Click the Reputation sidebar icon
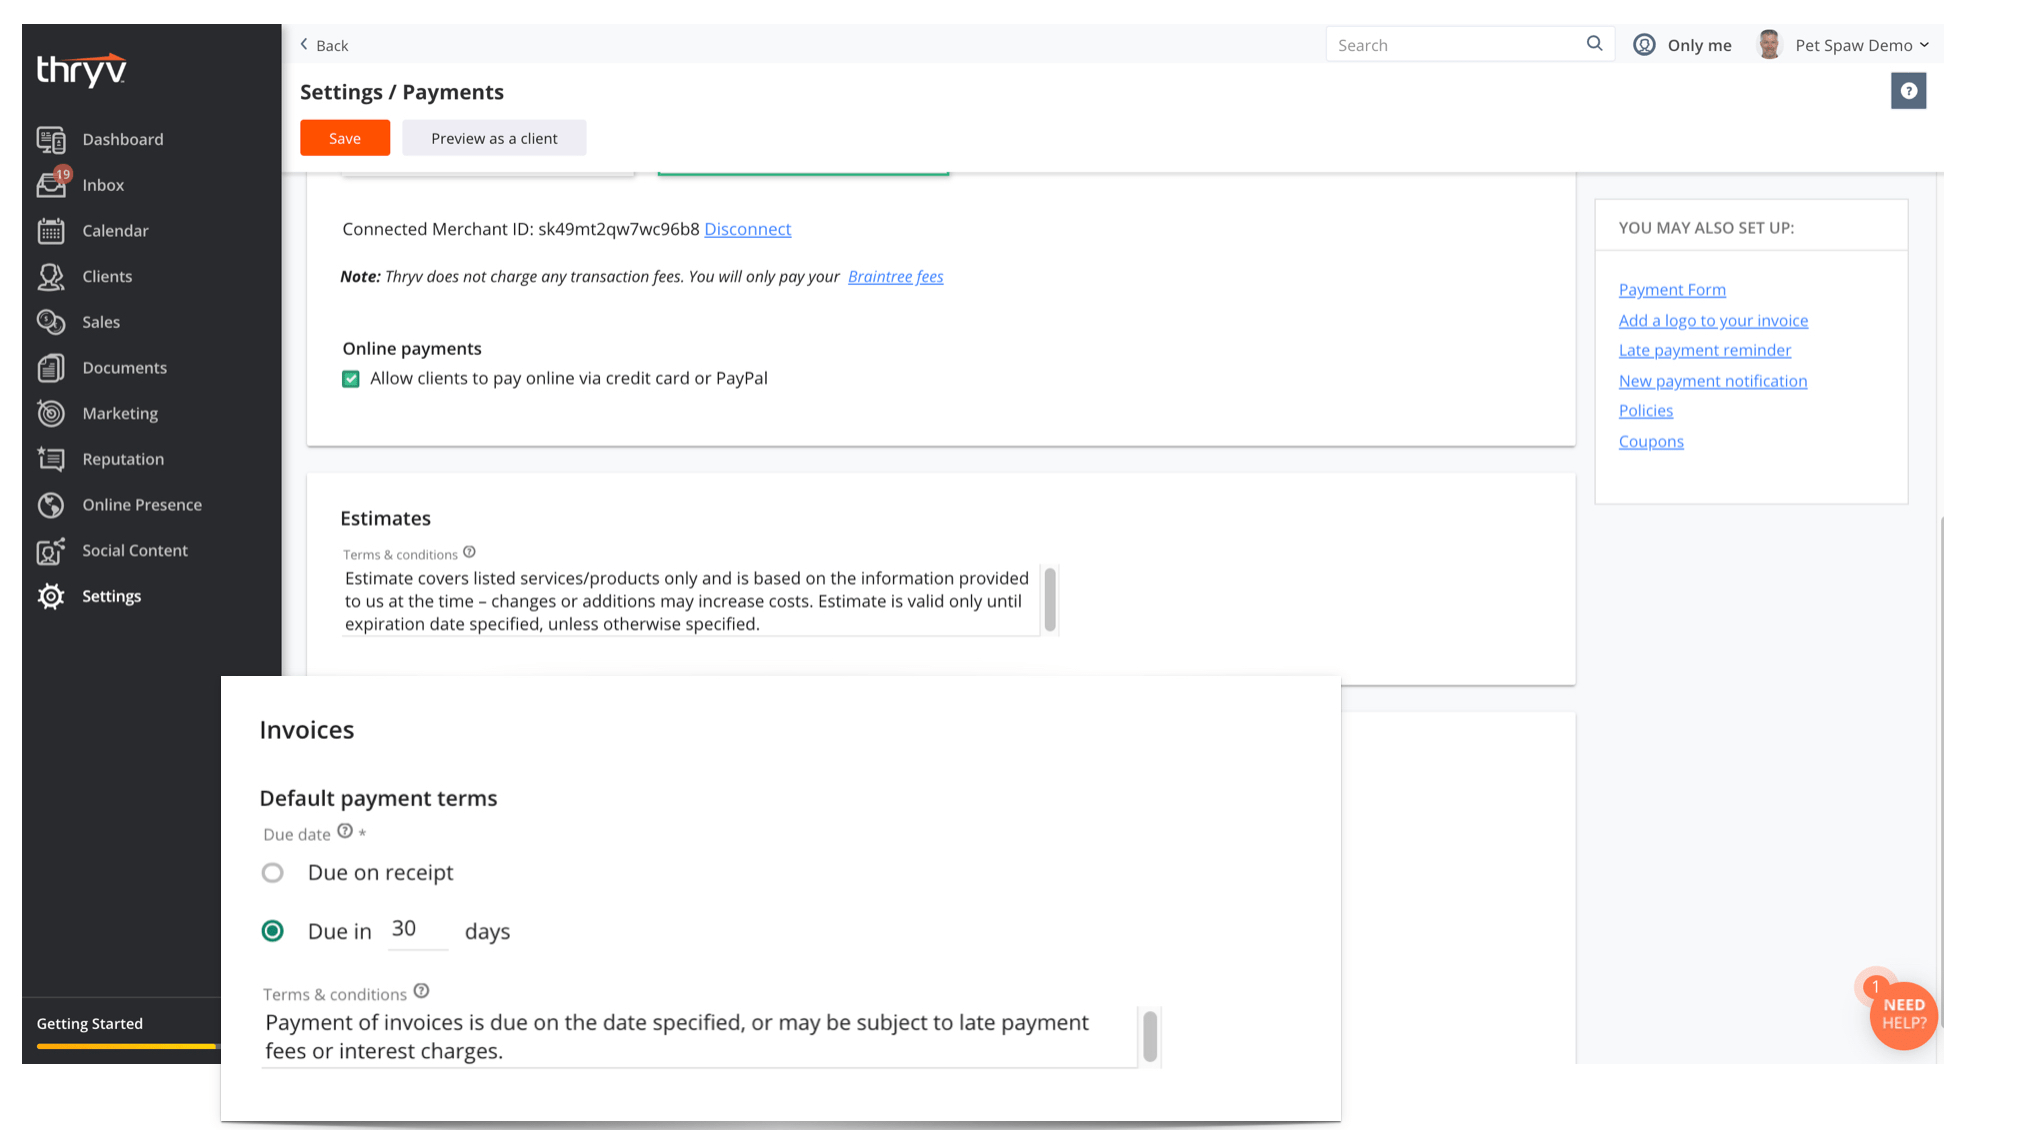The image size is (2034, 1130). point(51,459)
